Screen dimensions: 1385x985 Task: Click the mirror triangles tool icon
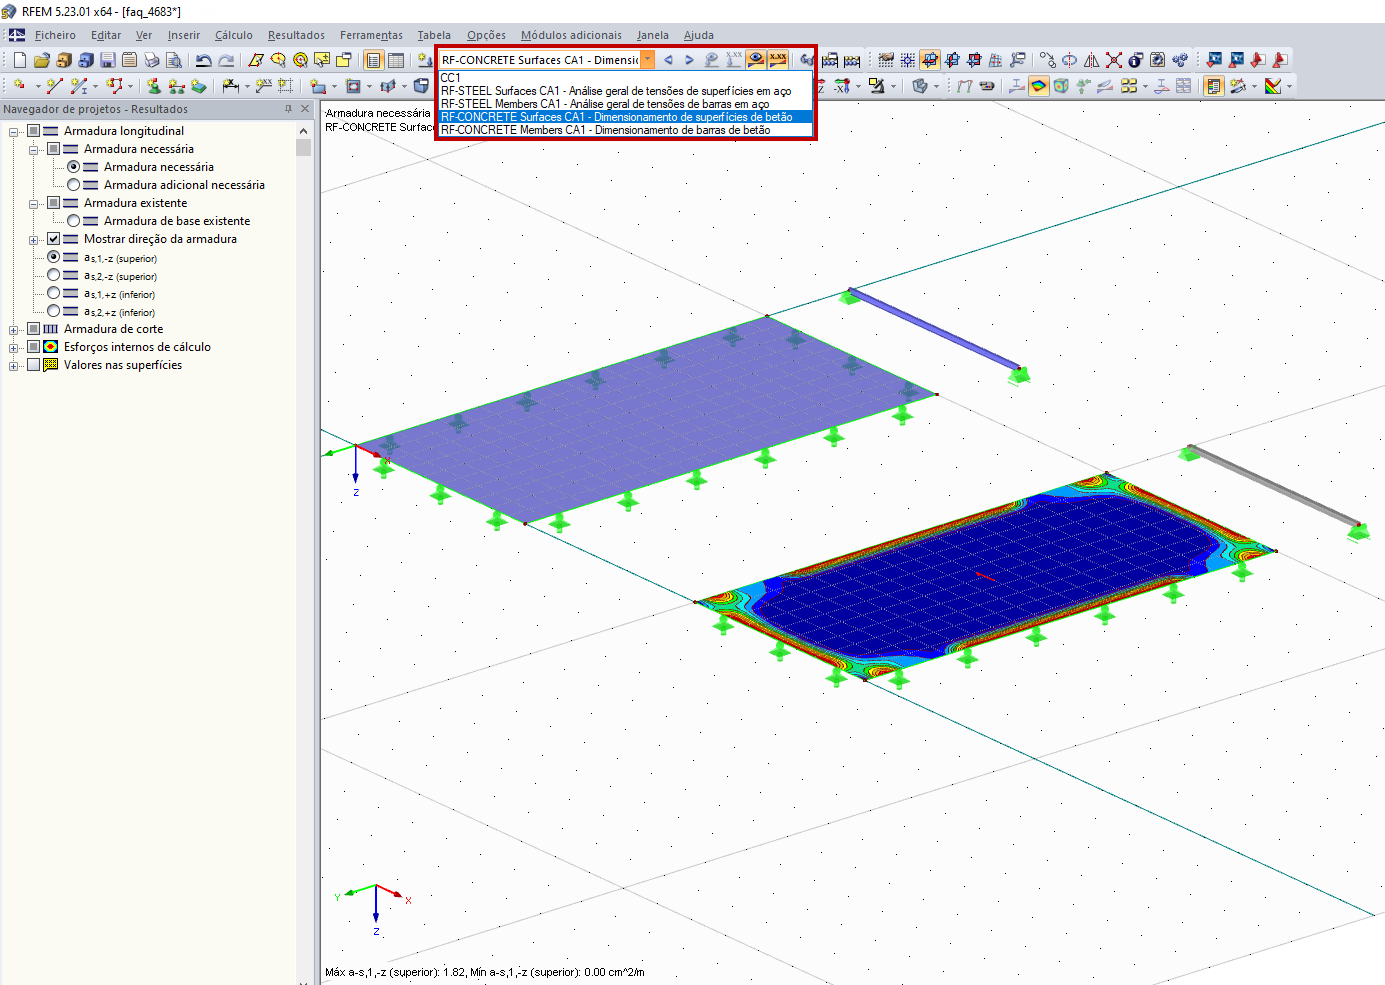point(1092,60)
